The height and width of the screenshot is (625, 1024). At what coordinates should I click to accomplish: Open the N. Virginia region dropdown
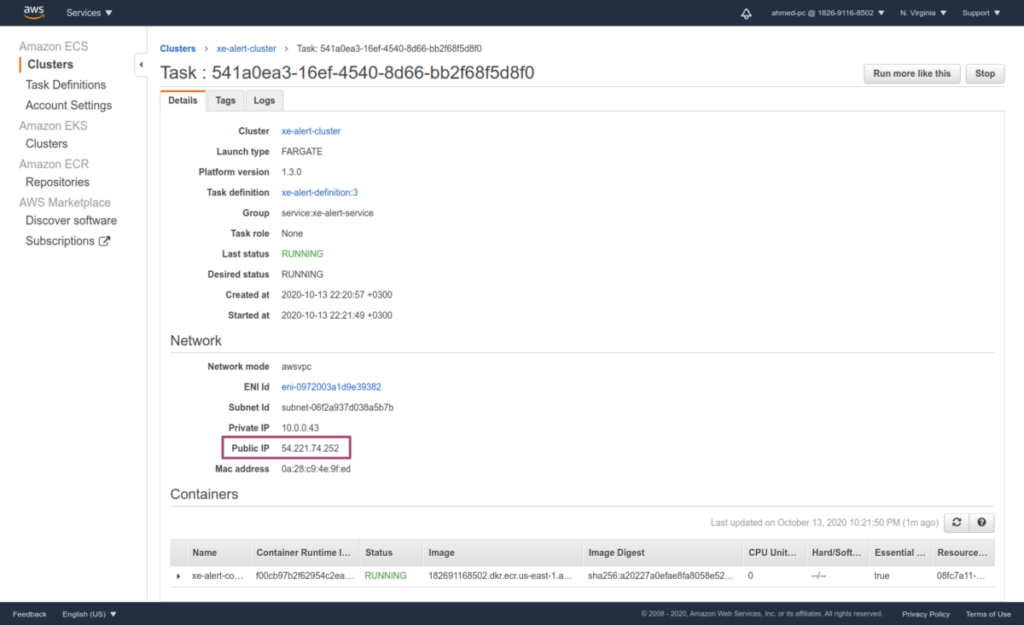926,12
